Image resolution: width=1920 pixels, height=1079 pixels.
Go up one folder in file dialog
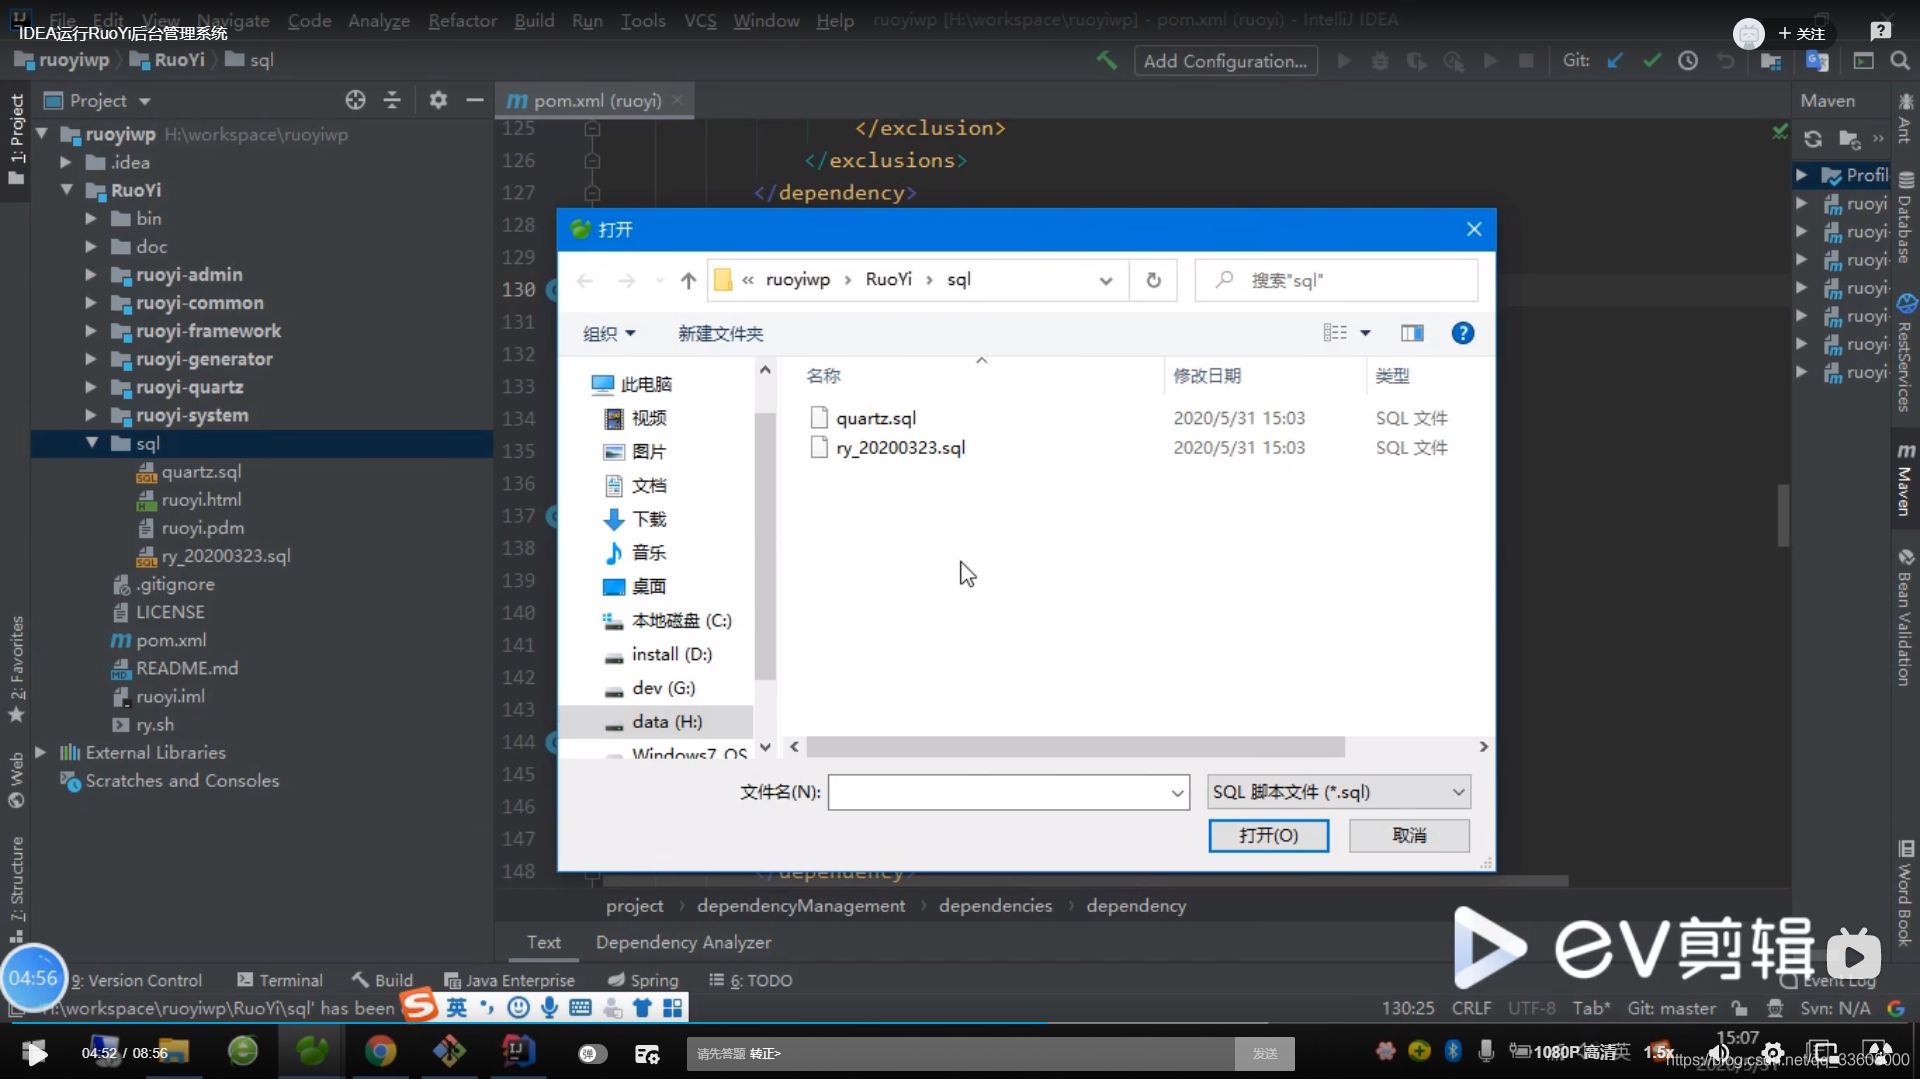tap(688, 281)
